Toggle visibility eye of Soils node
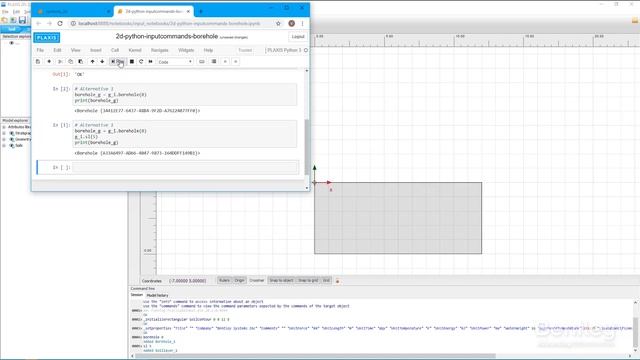The height and width of the screenshot is (360, 640). click(12, 145)
